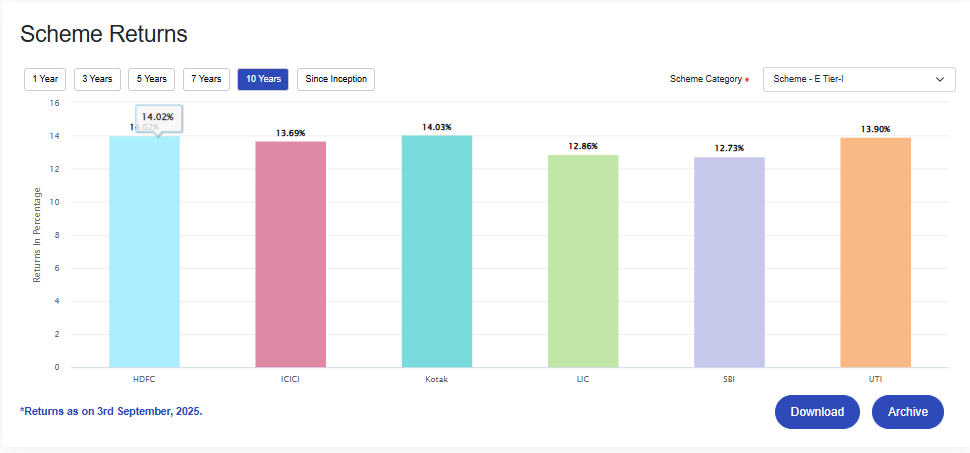Switch to the 7 Years tab

[x=207, y=79]
